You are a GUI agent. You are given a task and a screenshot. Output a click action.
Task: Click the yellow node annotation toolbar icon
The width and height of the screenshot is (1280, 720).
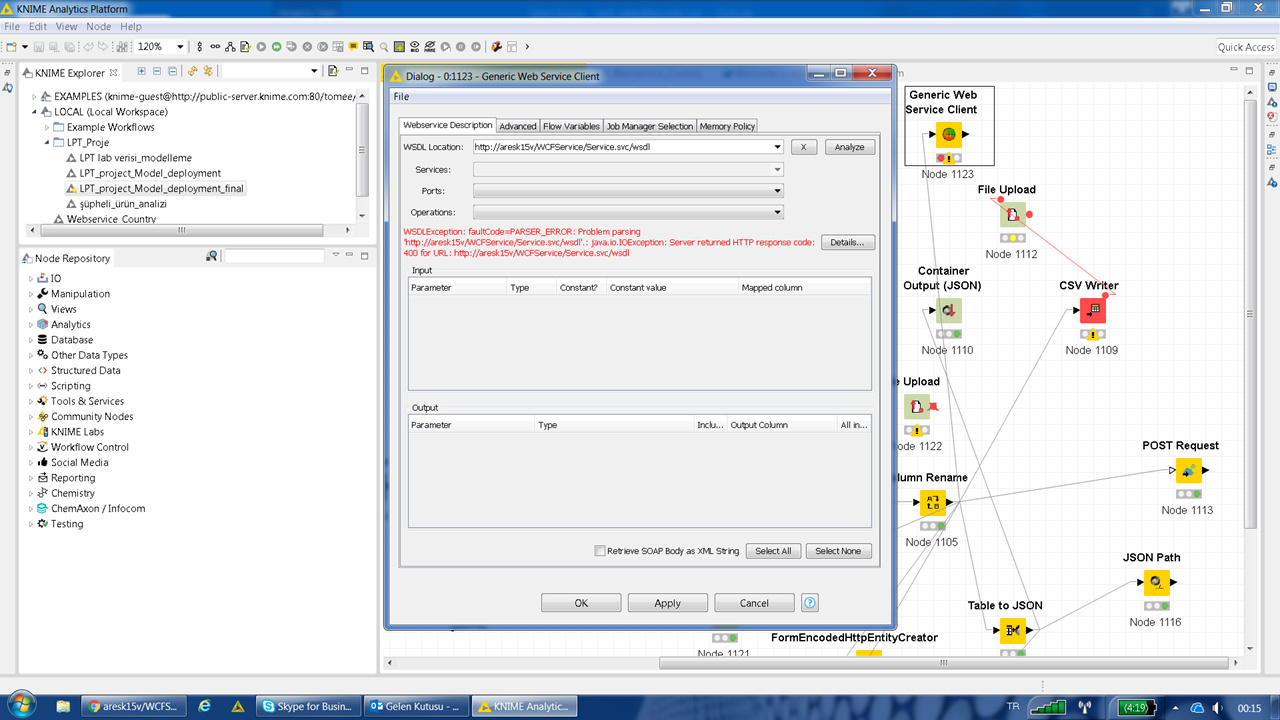coord(353,46)
